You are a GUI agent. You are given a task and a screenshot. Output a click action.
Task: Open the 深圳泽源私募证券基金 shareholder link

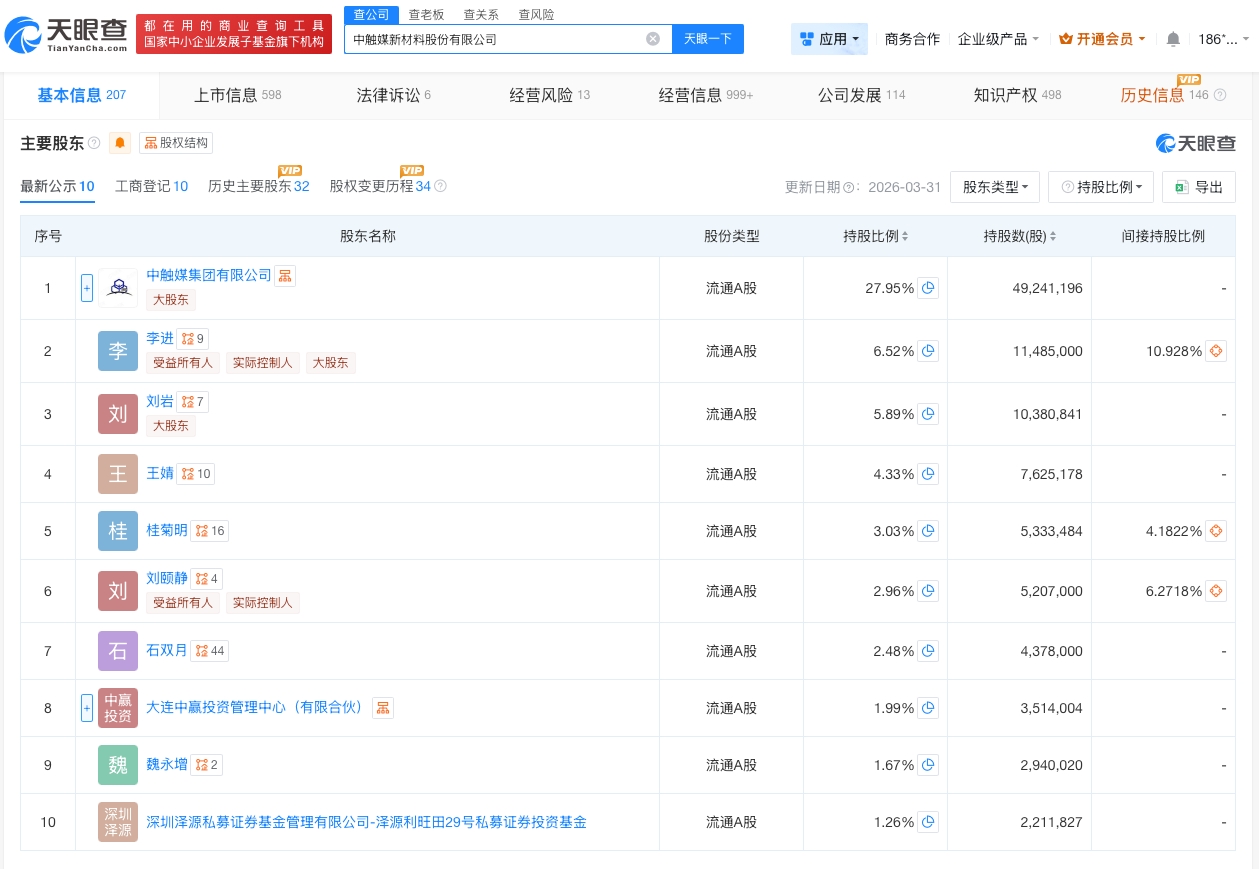click(x=366, y=822)
